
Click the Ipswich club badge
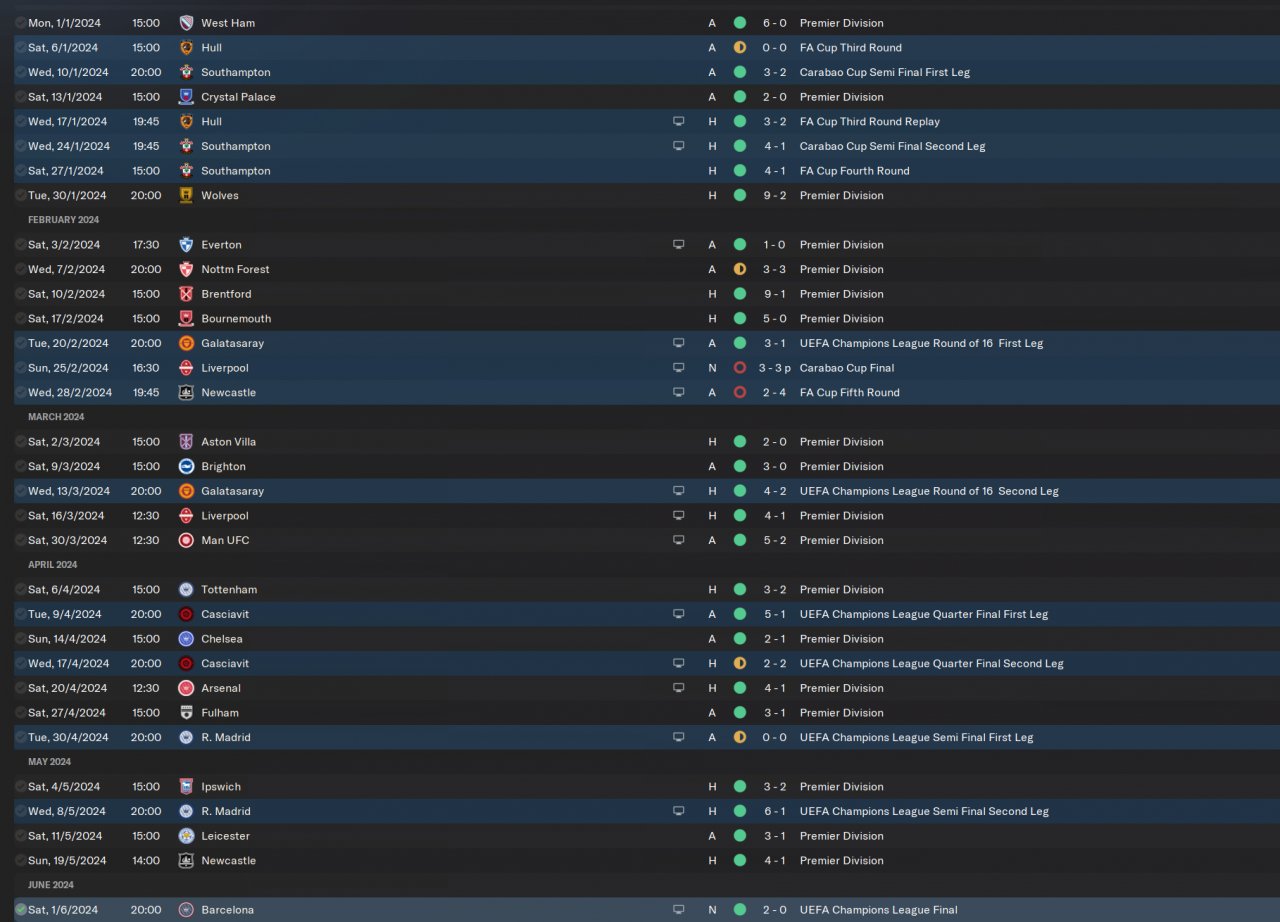click(x=186, y=787)
